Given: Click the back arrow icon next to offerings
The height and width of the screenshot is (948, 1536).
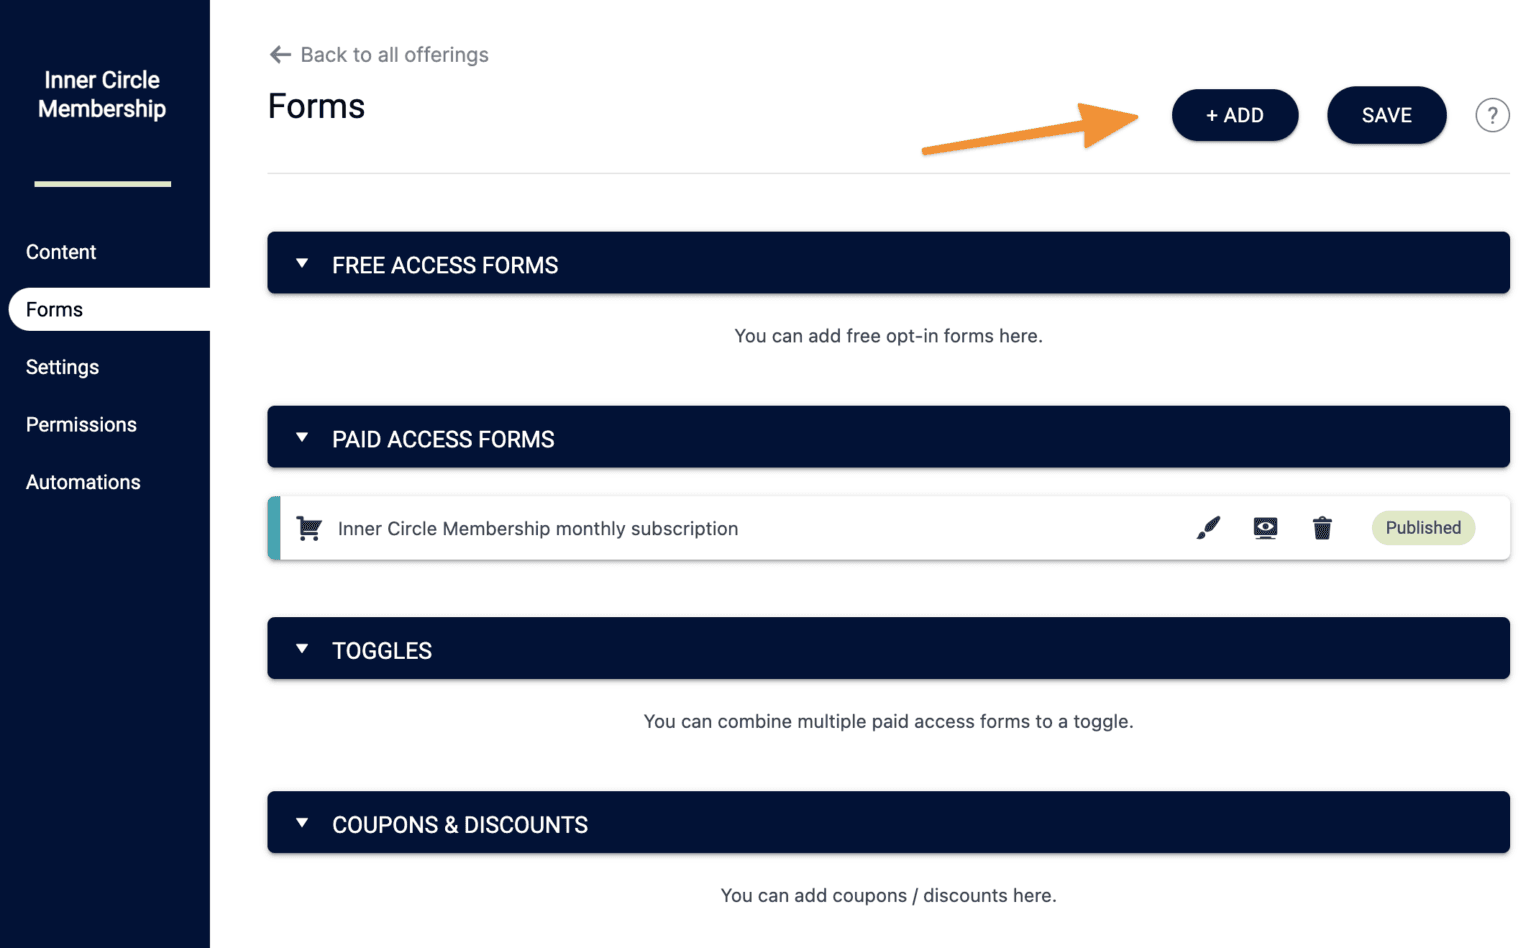Looking at the screenshot, I should pos(279,54).
